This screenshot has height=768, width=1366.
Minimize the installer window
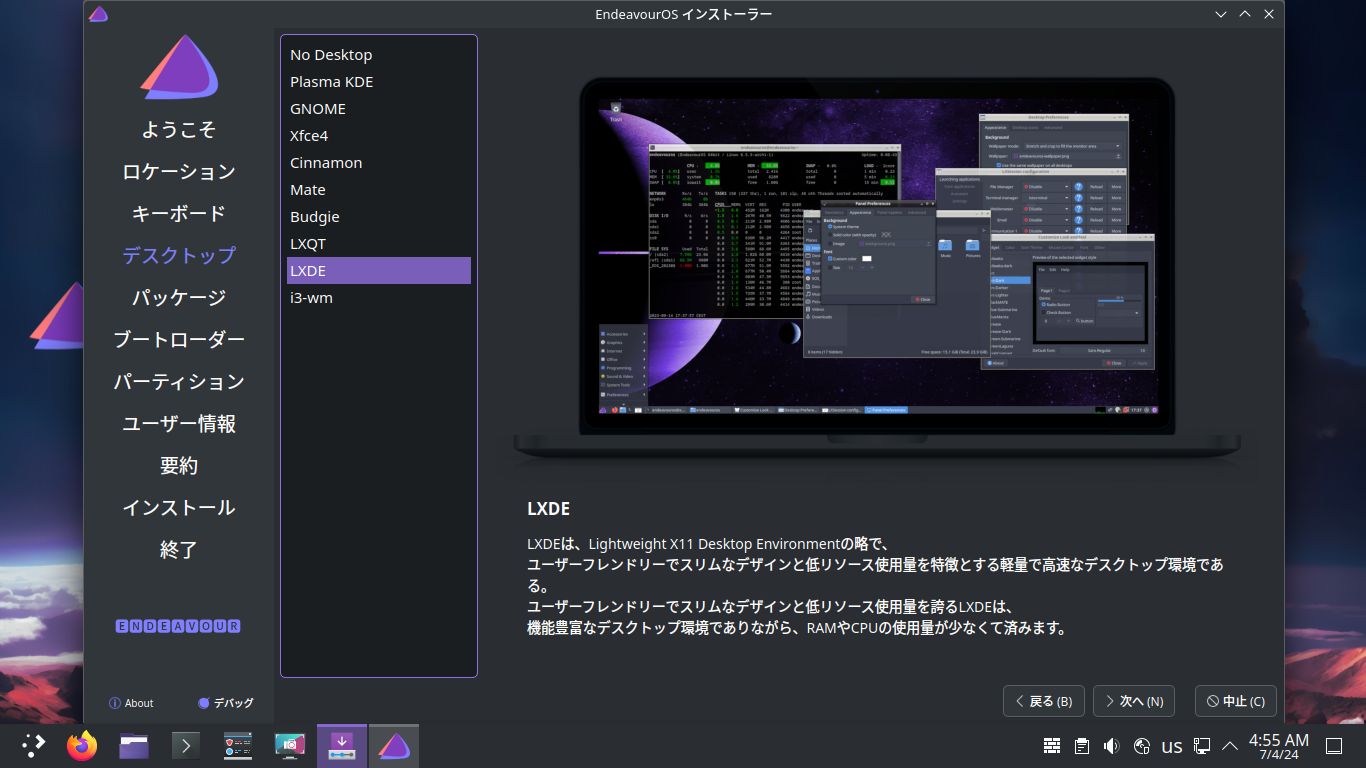[x=1221, y=14]
